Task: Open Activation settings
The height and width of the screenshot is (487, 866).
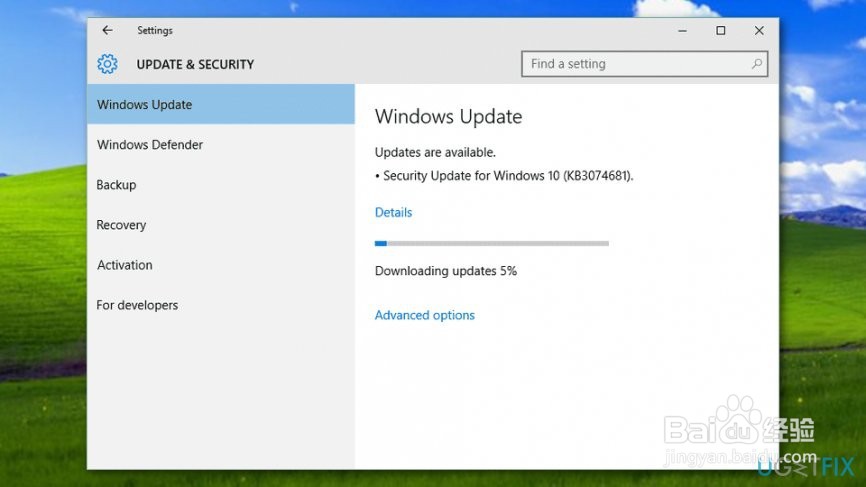Action: point(221,265)
